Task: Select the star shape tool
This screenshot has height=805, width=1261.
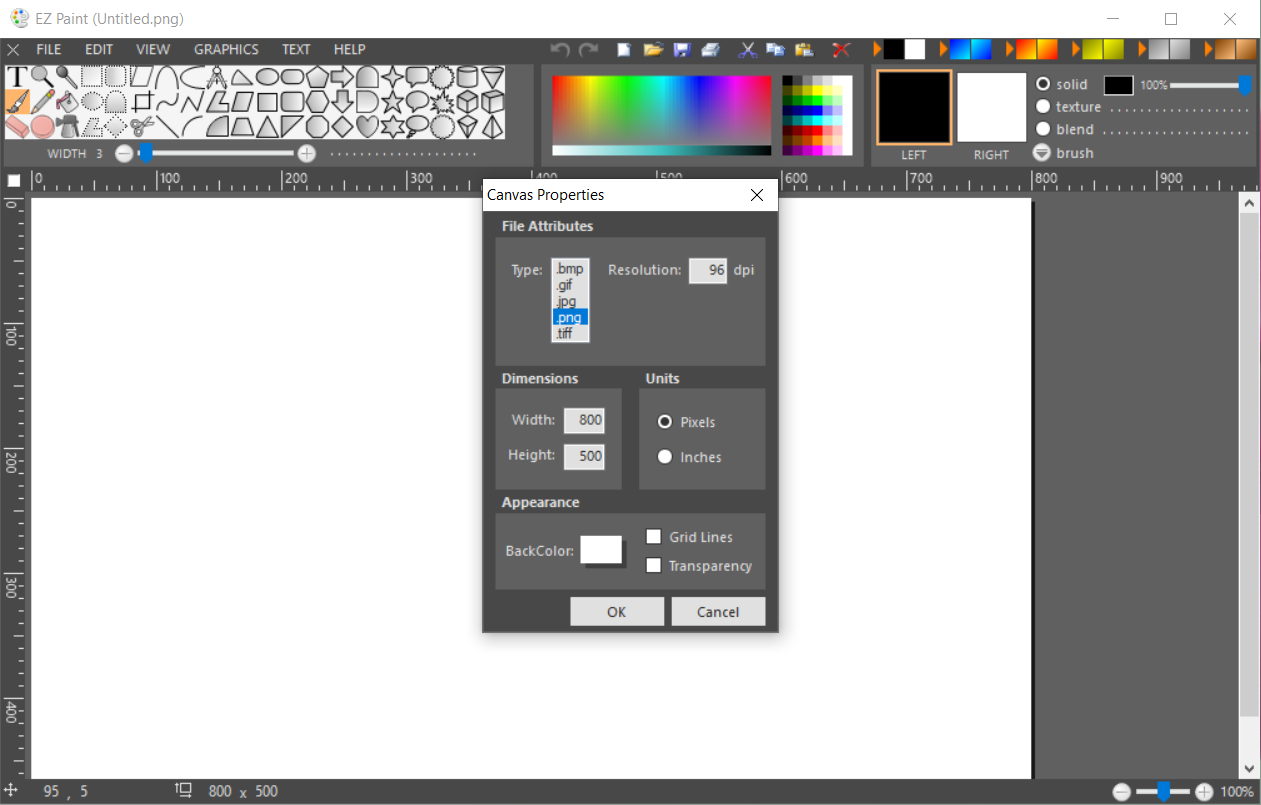Action: [x=393, y=100]
